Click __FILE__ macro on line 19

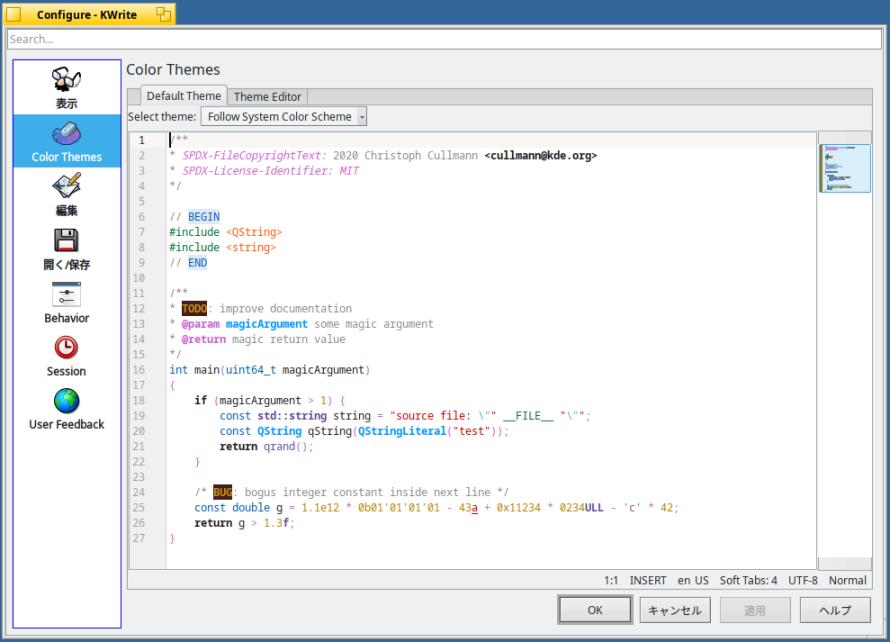(528, 416)
